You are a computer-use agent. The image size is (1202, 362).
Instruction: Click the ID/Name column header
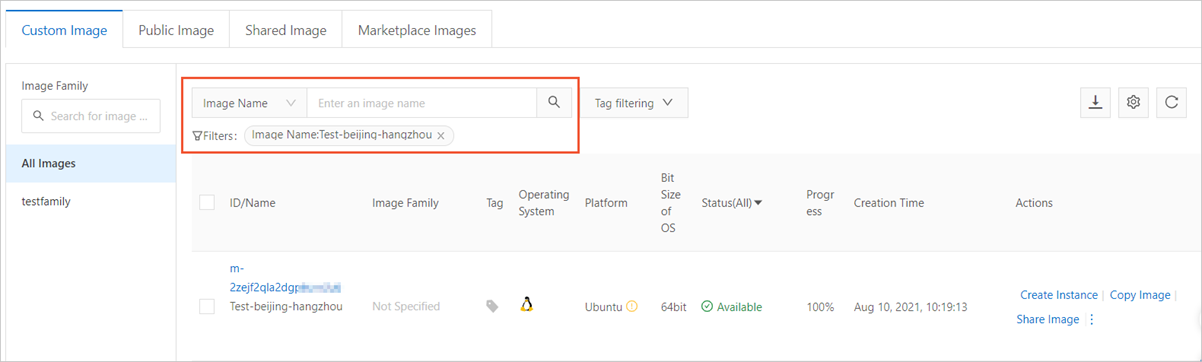coord(252,203)
